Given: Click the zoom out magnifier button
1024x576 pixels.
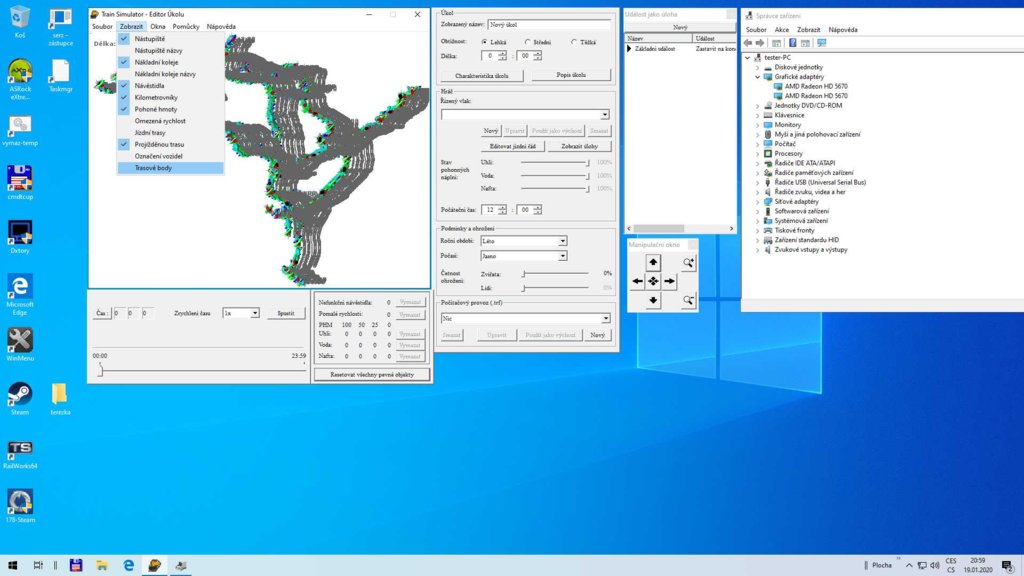Looking at the screenshot, I should [x=688, y=300].
